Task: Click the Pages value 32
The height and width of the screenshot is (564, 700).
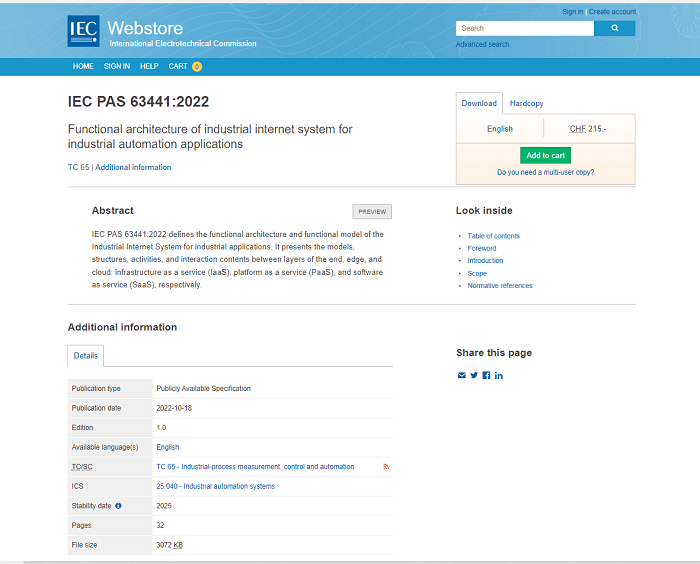Action: (160, 526)
